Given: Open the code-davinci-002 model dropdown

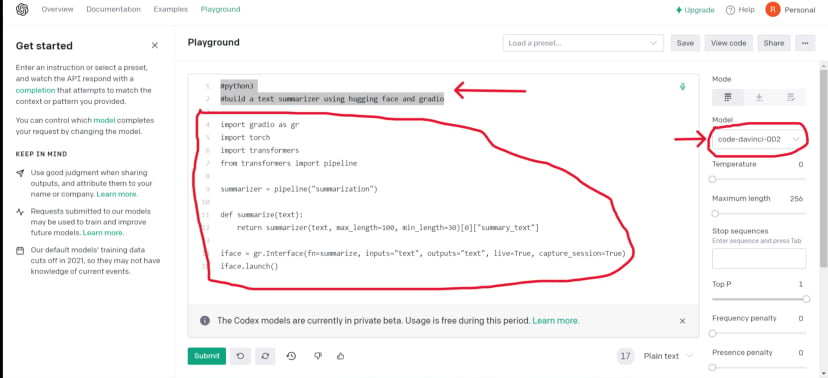Looking at the screenshot, I should point(759,139).
